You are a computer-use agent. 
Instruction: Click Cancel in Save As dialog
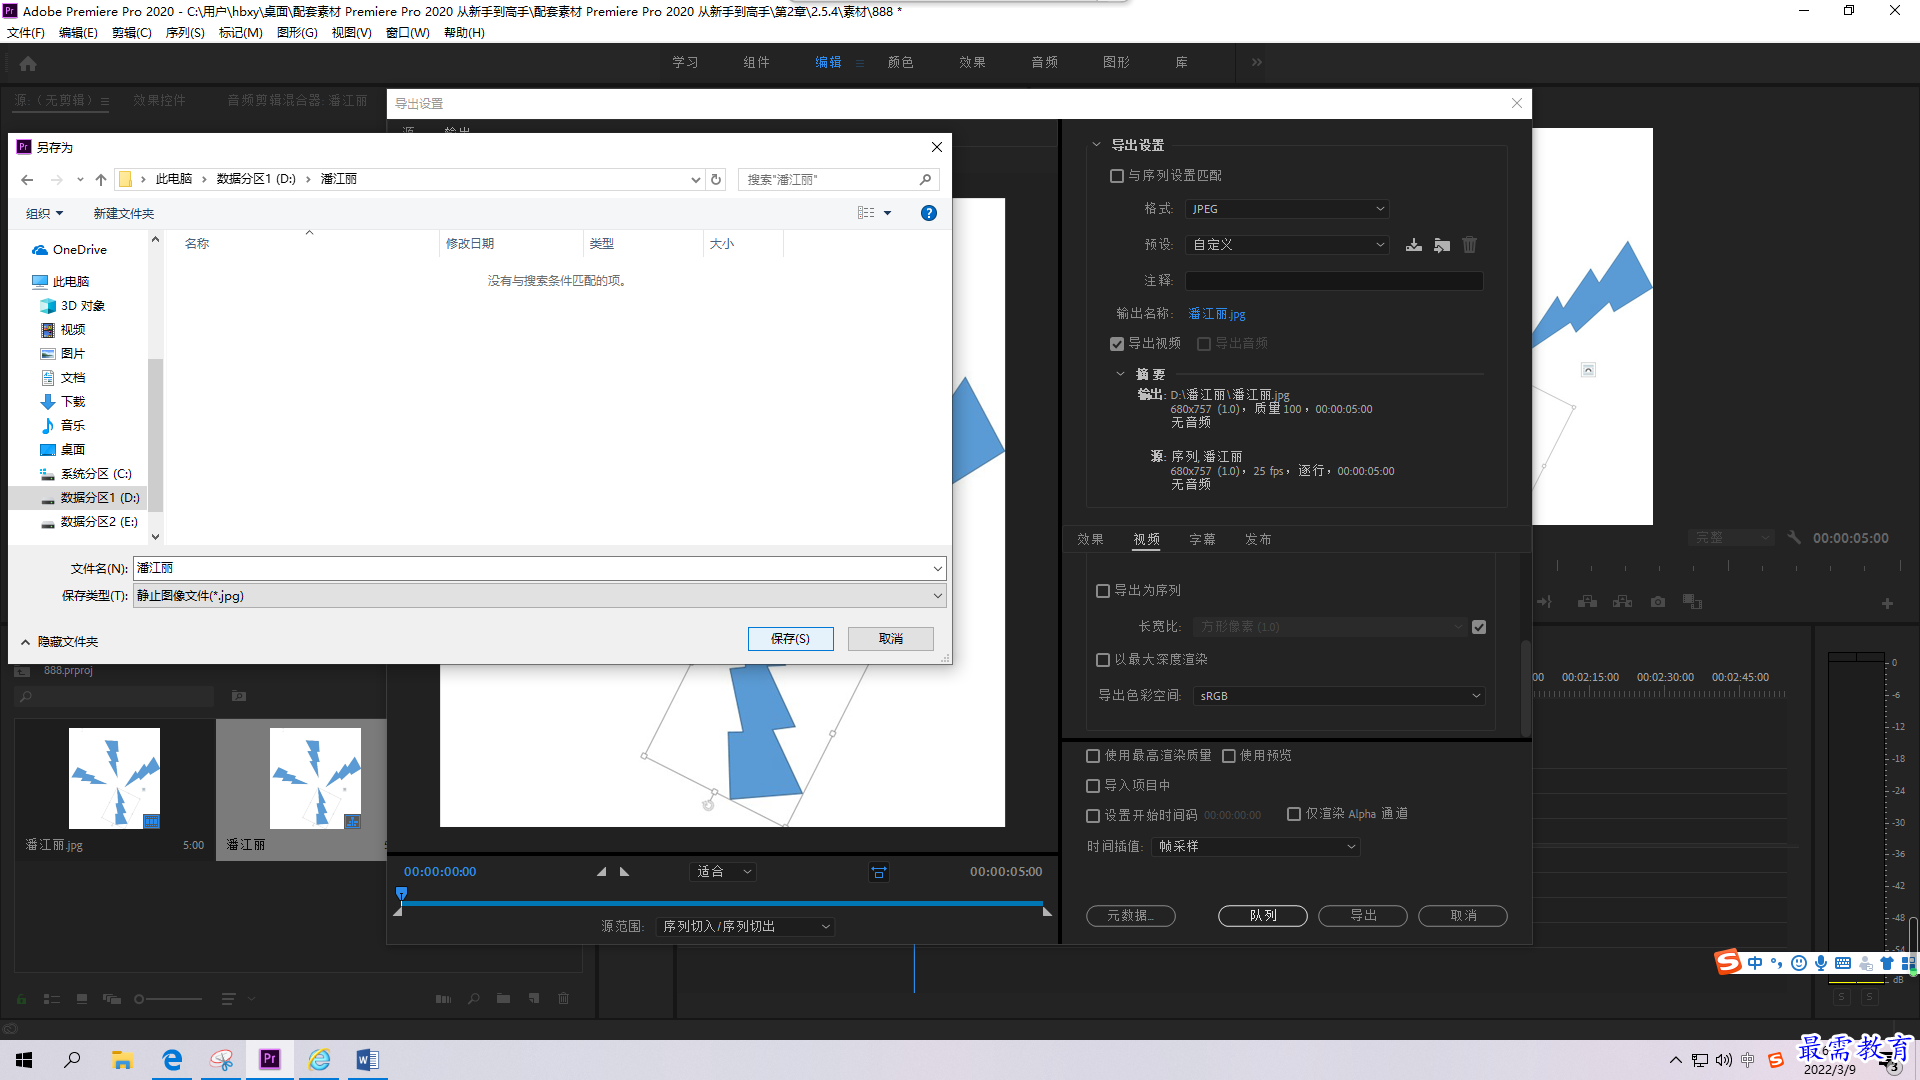[891, 639]
